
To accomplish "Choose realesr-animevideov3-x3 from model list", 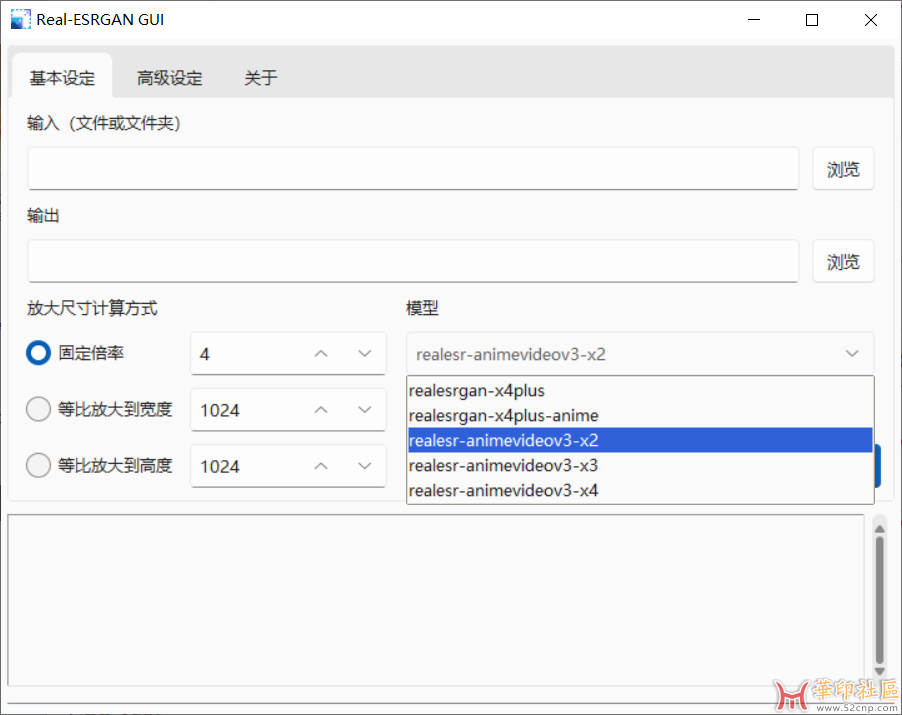I will pos(640,465).
